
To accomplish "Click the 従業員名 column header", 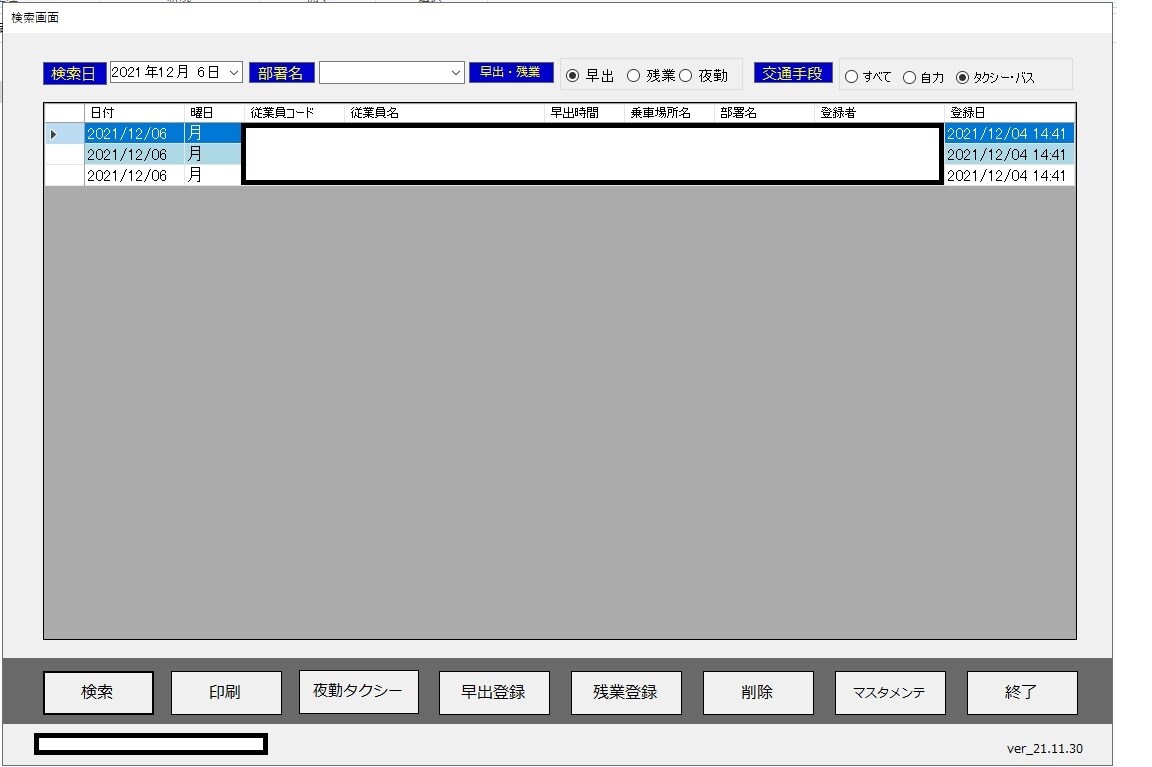I will (444, 112).
